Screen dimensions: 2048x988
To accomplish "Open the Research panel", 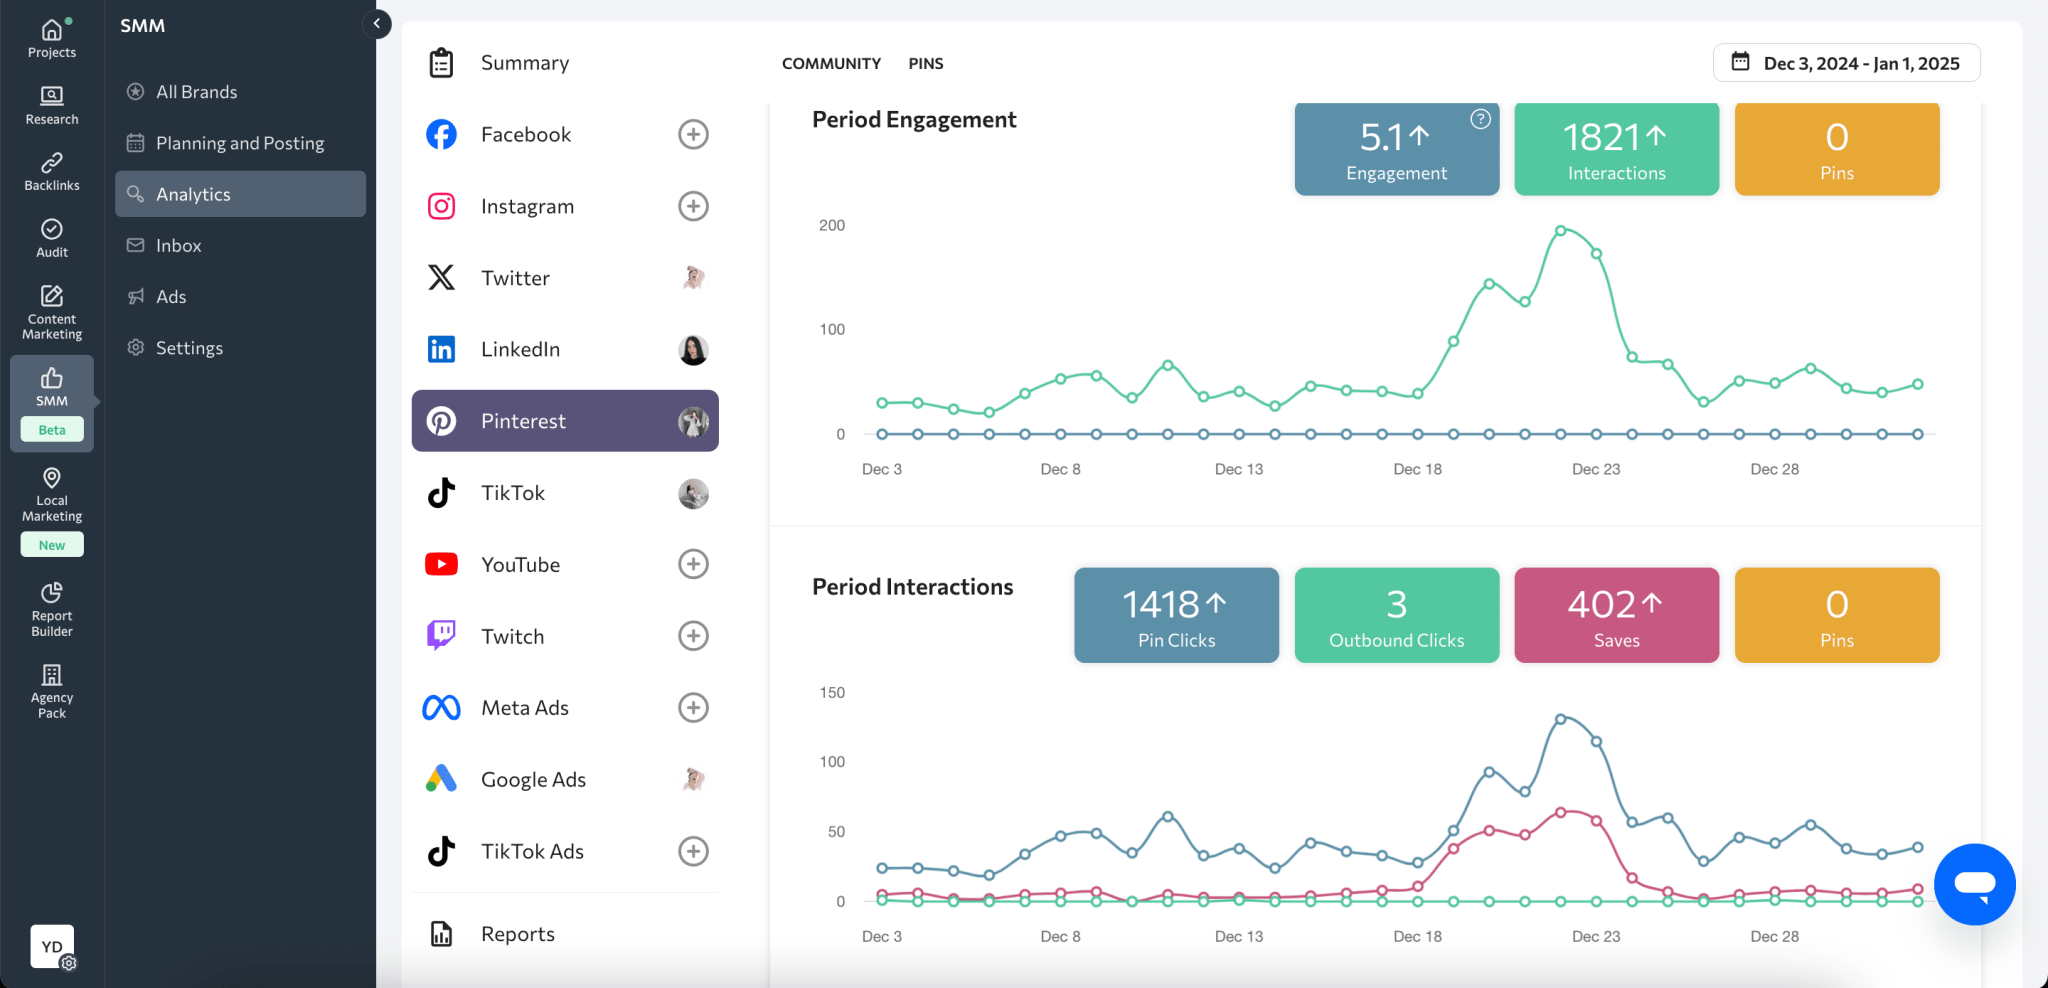I will [x=51, y=103].
